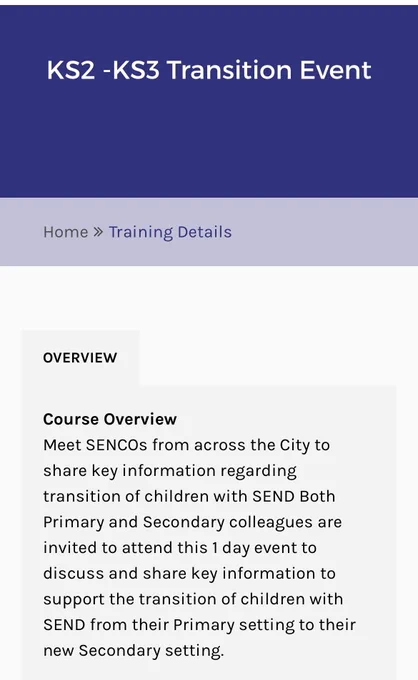Screen dimensions: 418x680
Task: Open the Training Details breadcrumb link
Action: click(x=170, y=232)
